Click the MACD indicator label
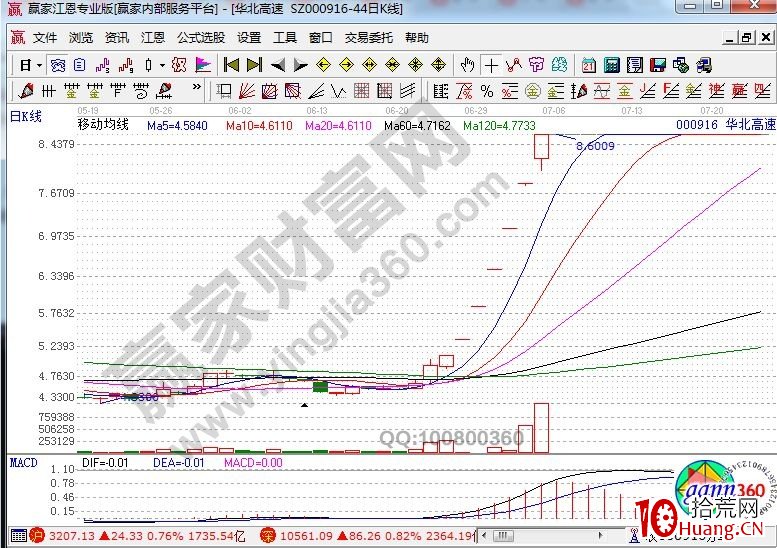This screenshot has width=777, height=548. [24, 463]
